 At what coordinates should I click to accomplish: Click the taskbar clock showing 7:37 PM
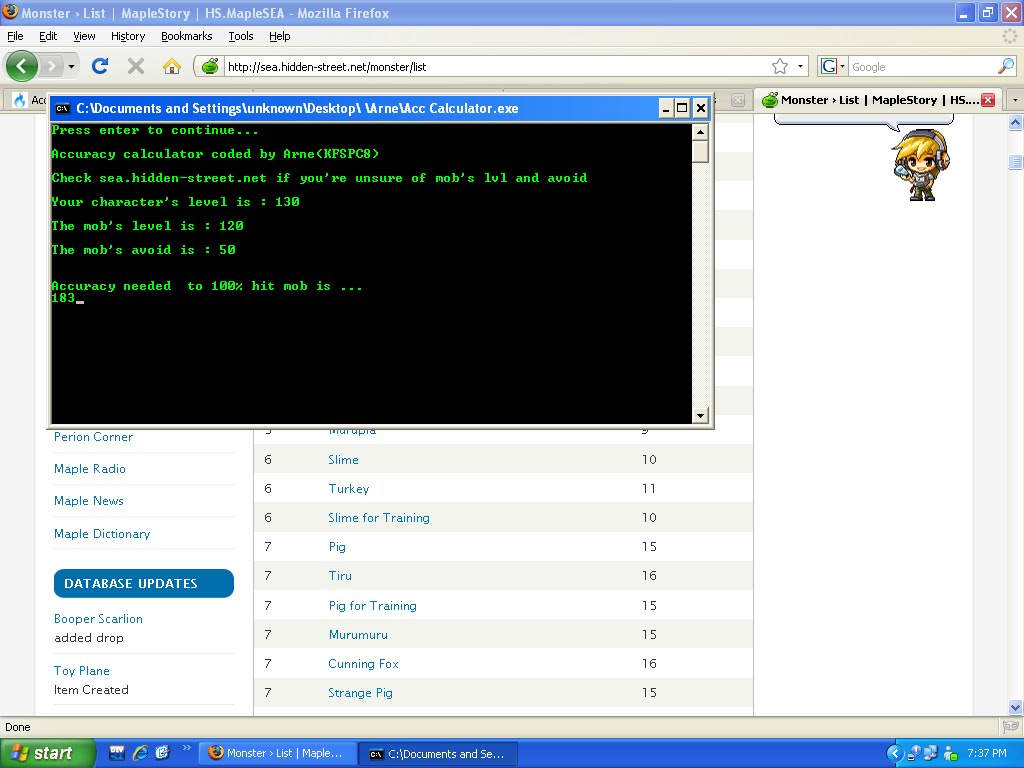(987, 754)
